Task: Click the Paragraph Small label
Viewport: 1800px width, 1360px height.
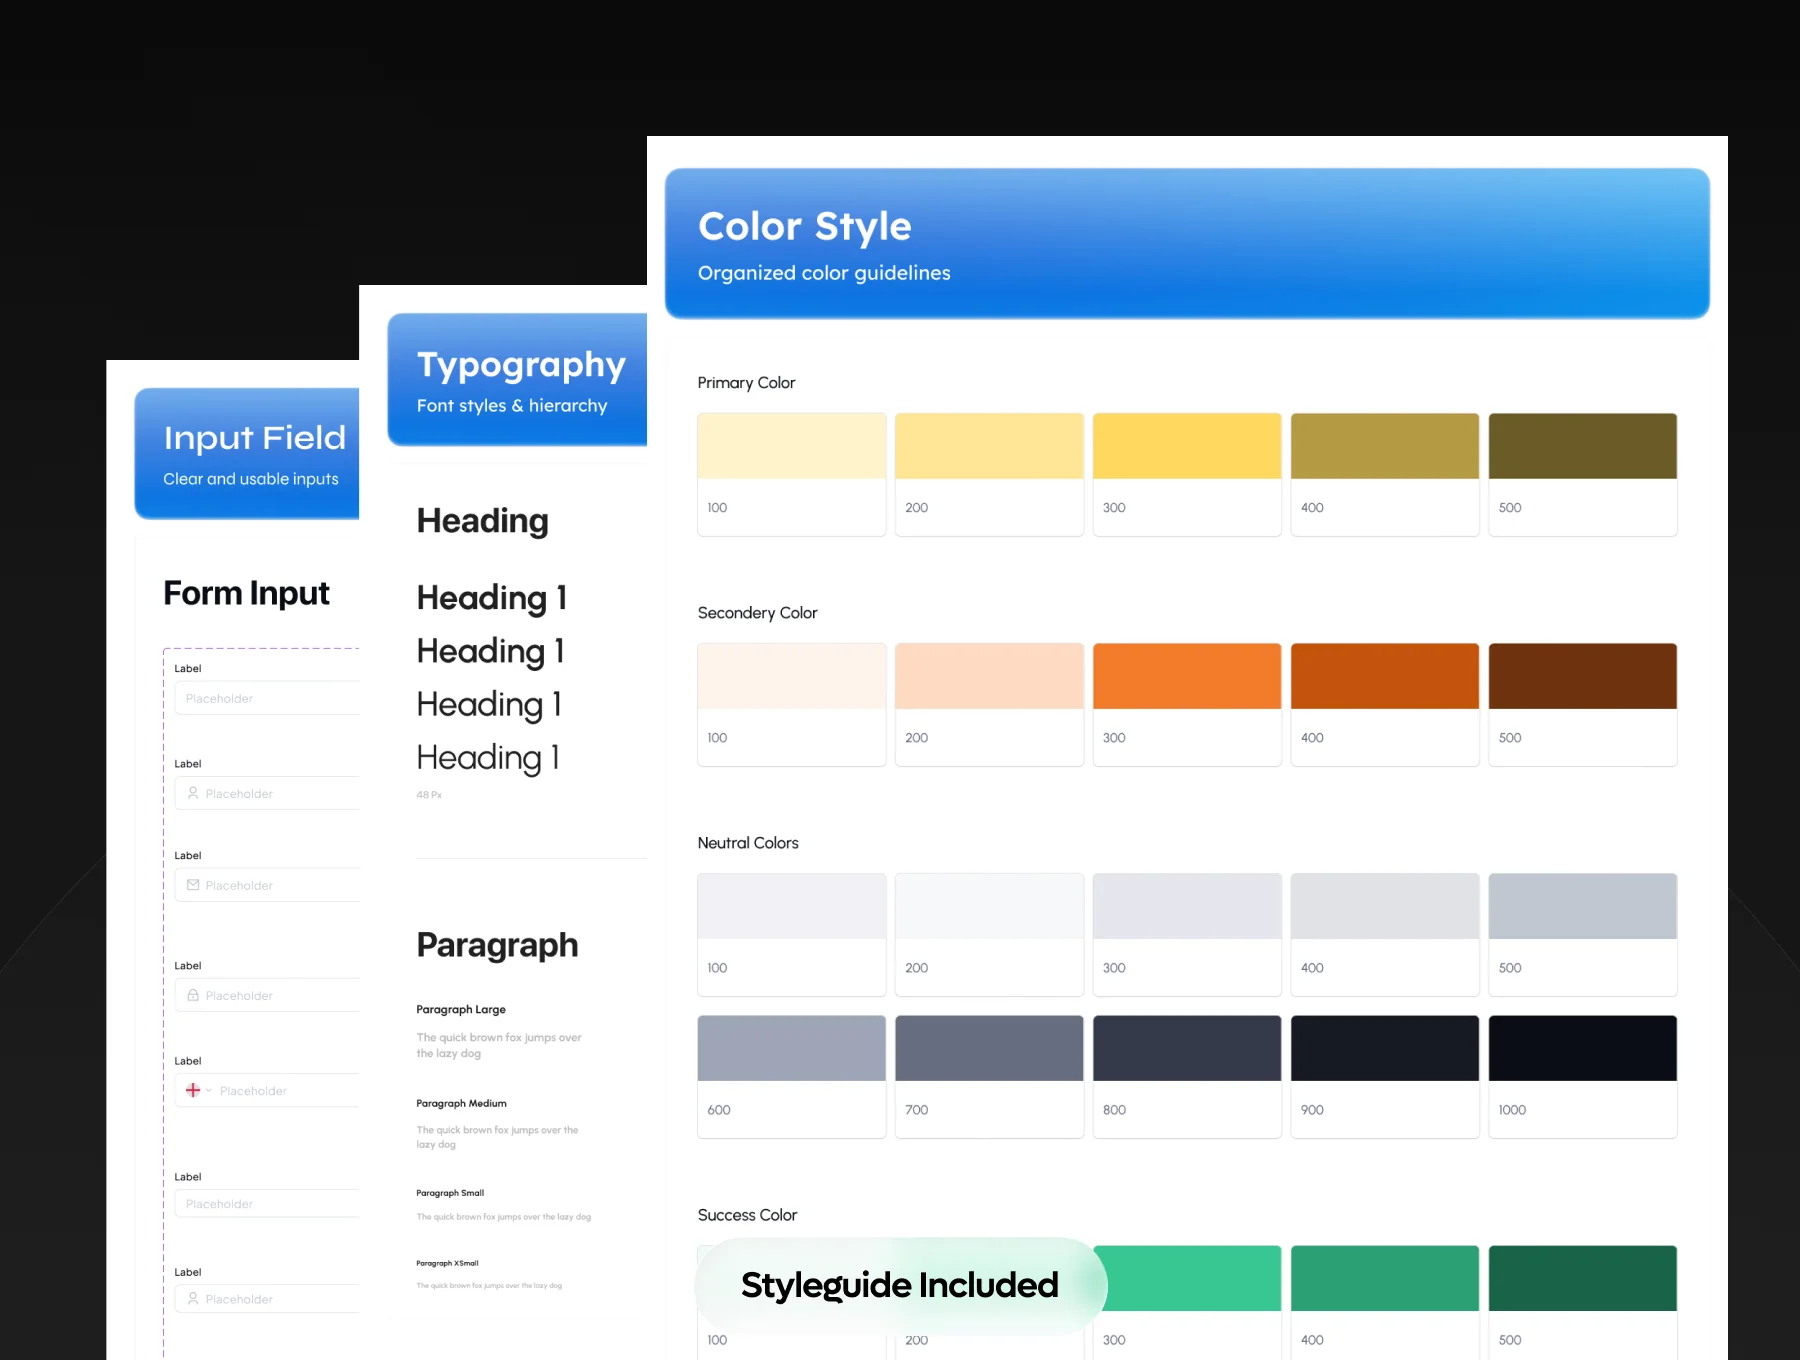Action: coord(450,1193)
